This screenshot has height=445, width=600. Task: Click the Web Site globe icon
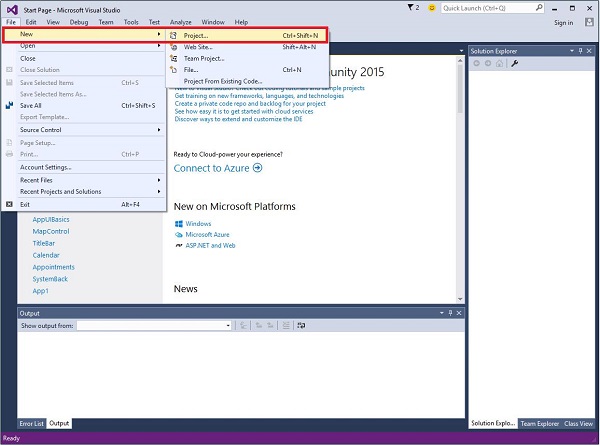tap(174, 47)
